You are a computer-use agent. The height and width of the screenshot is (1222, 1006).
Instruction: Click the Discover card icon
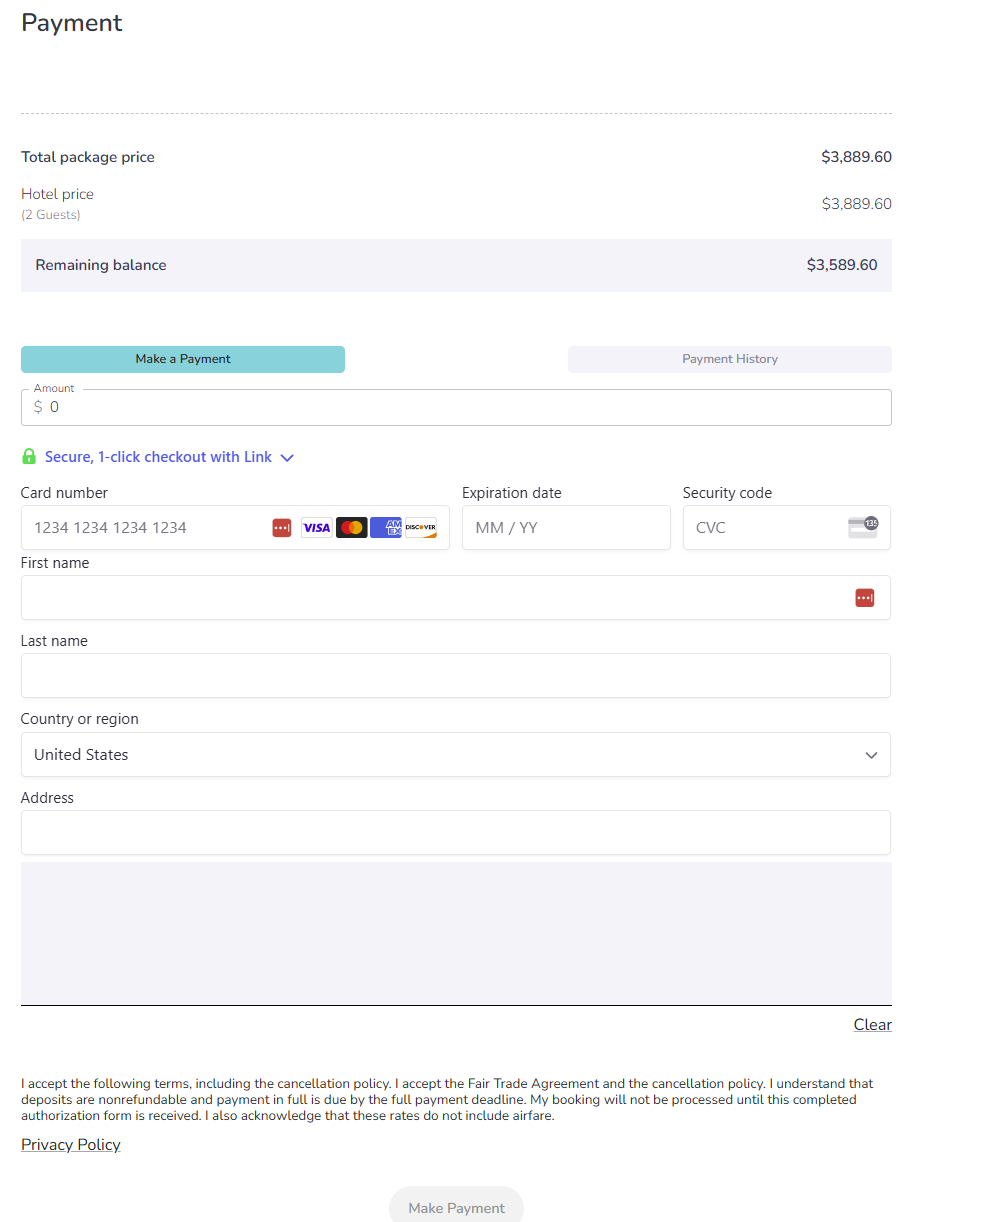421,527
